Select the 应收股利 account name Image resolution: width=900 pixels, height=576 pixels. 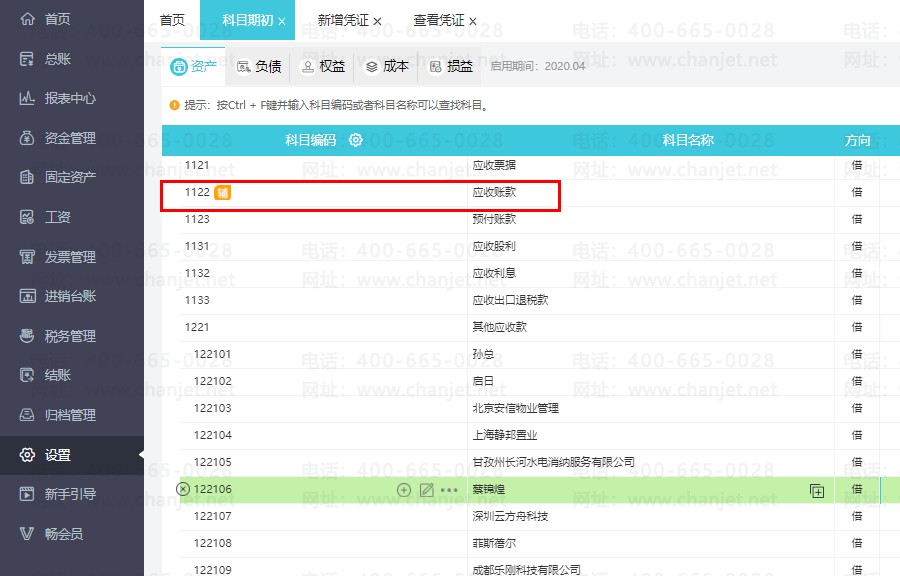pyautogui.click(x=494, y=246)
